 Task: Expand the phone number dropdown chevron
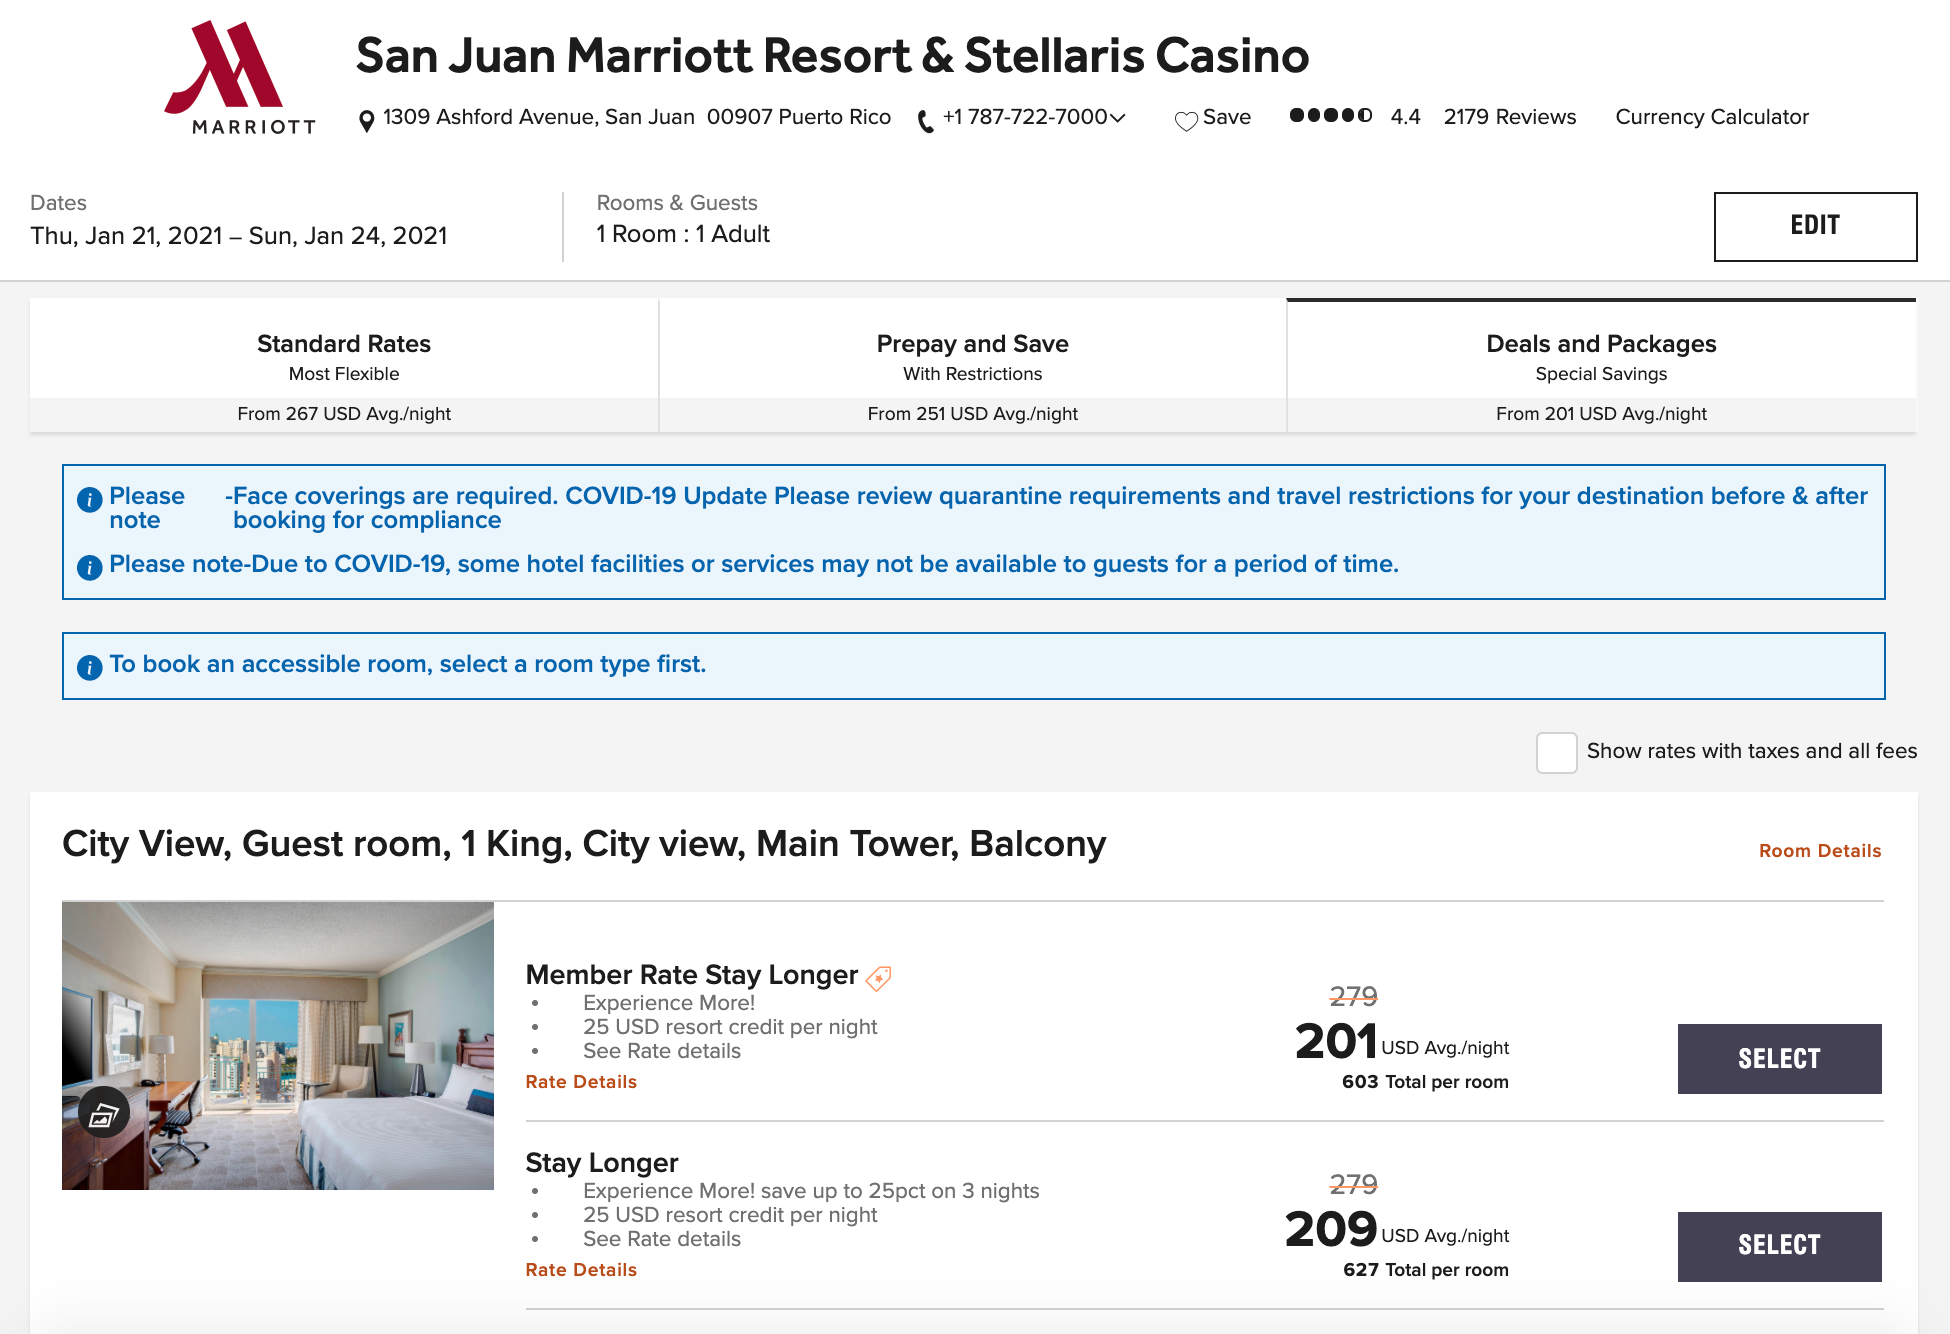coord(1118,118)
